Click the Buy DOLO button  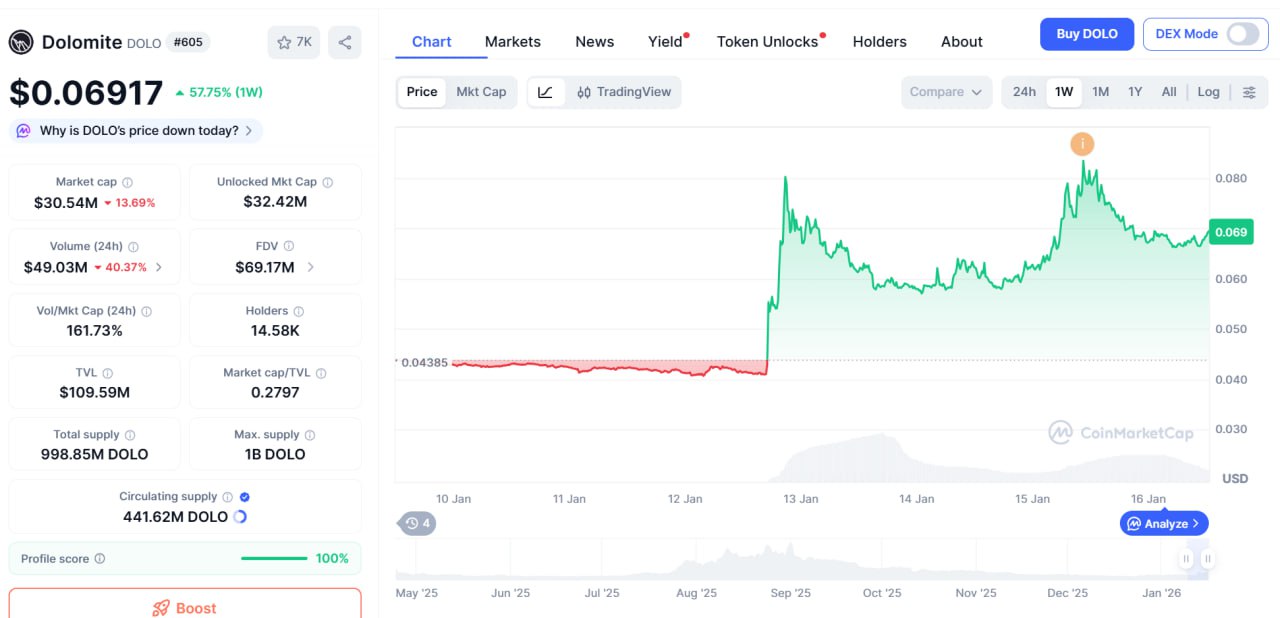tap(1086, 34)
